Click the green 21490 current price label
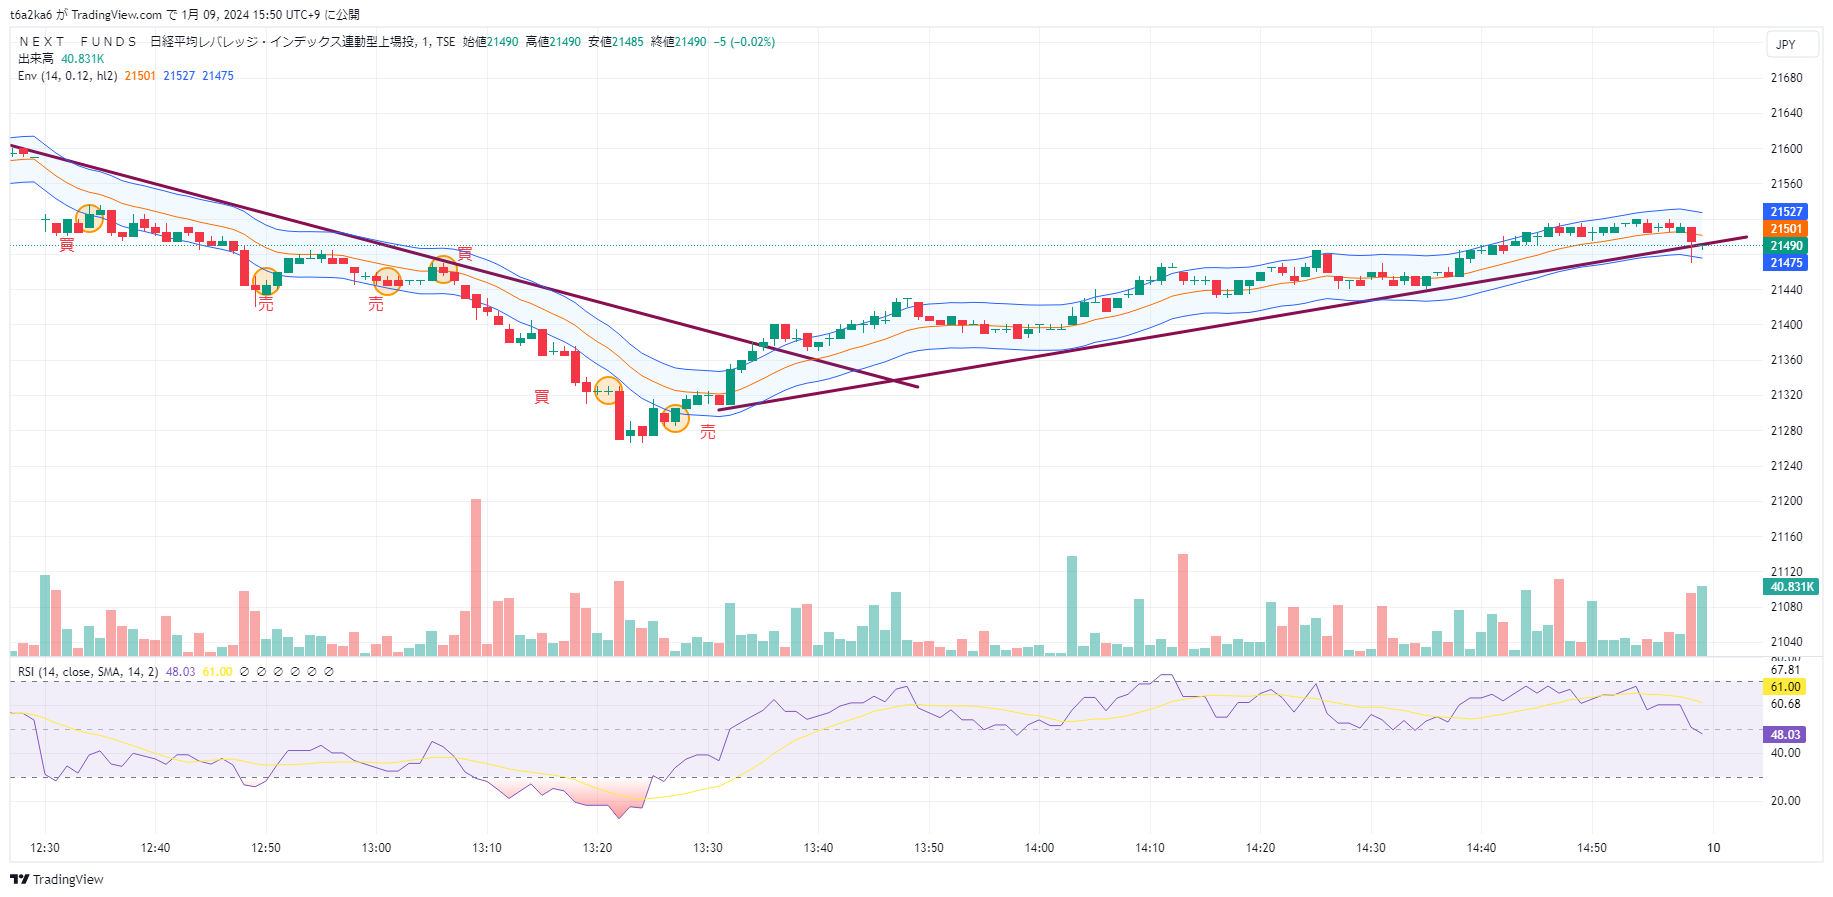The width and height of the screenshot is (1833, 897). (x=1785, y=246)
